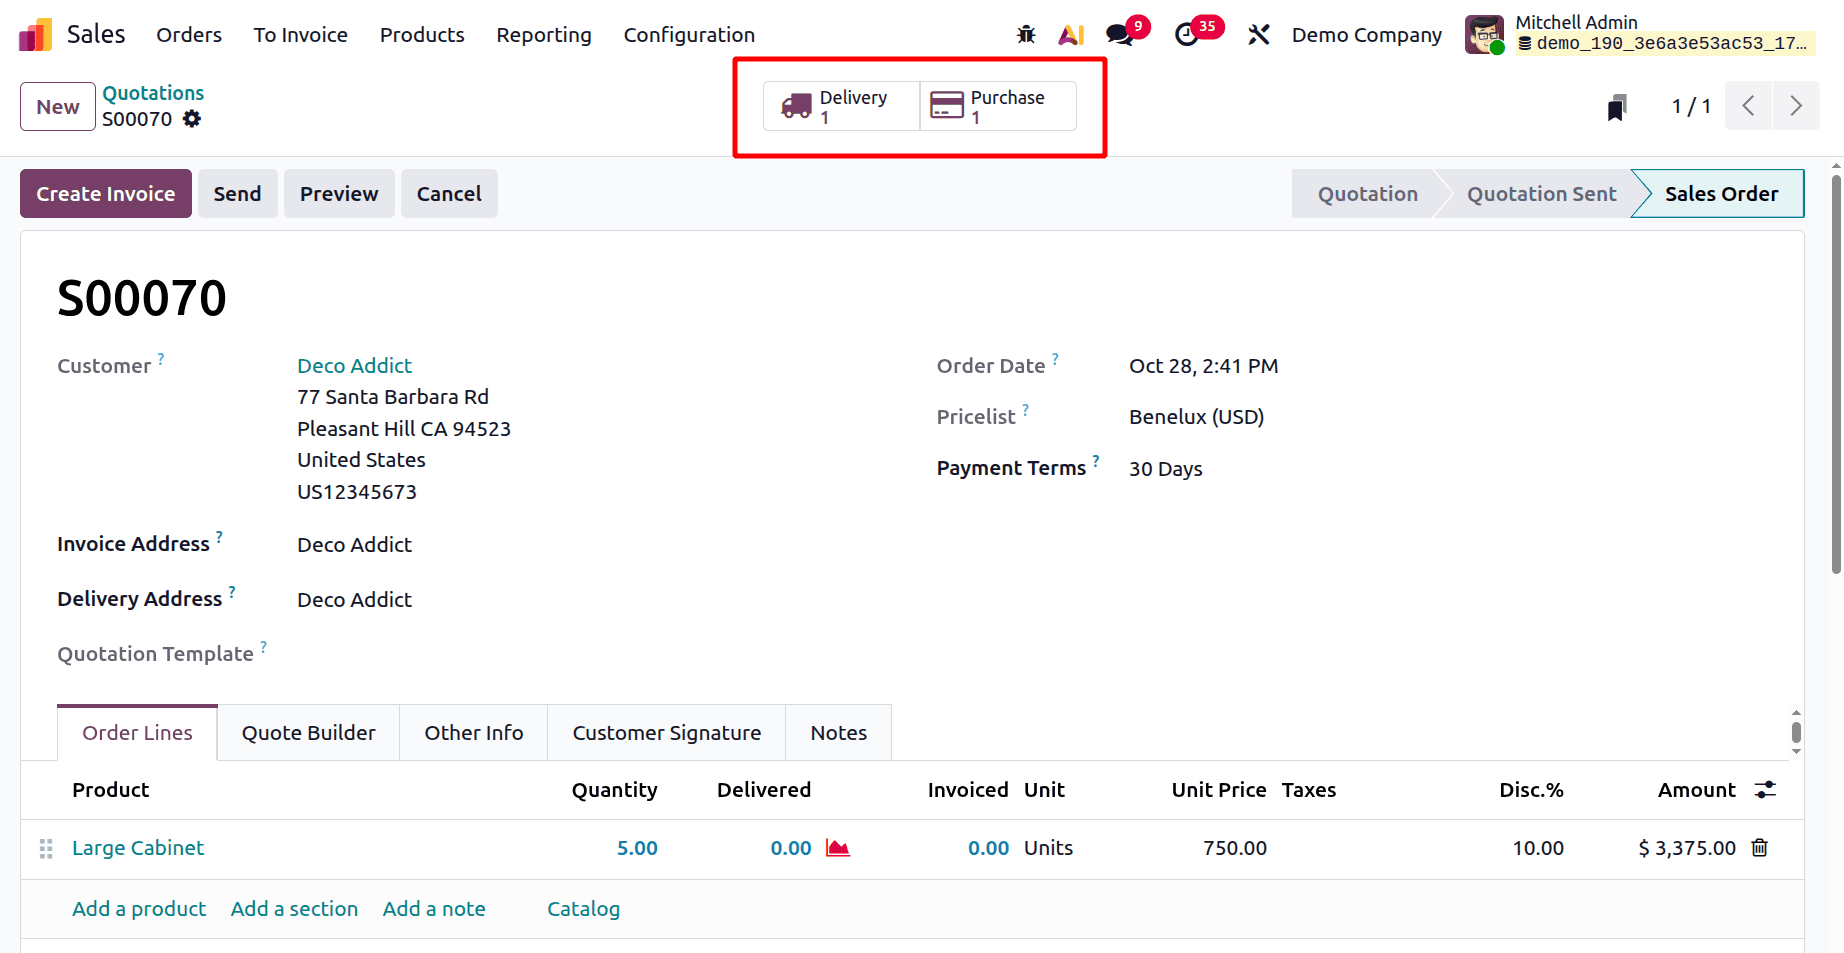The image size is (1844, 953).
Task: Open the Delivery smart button with truck icon
Action: point(840,105)
